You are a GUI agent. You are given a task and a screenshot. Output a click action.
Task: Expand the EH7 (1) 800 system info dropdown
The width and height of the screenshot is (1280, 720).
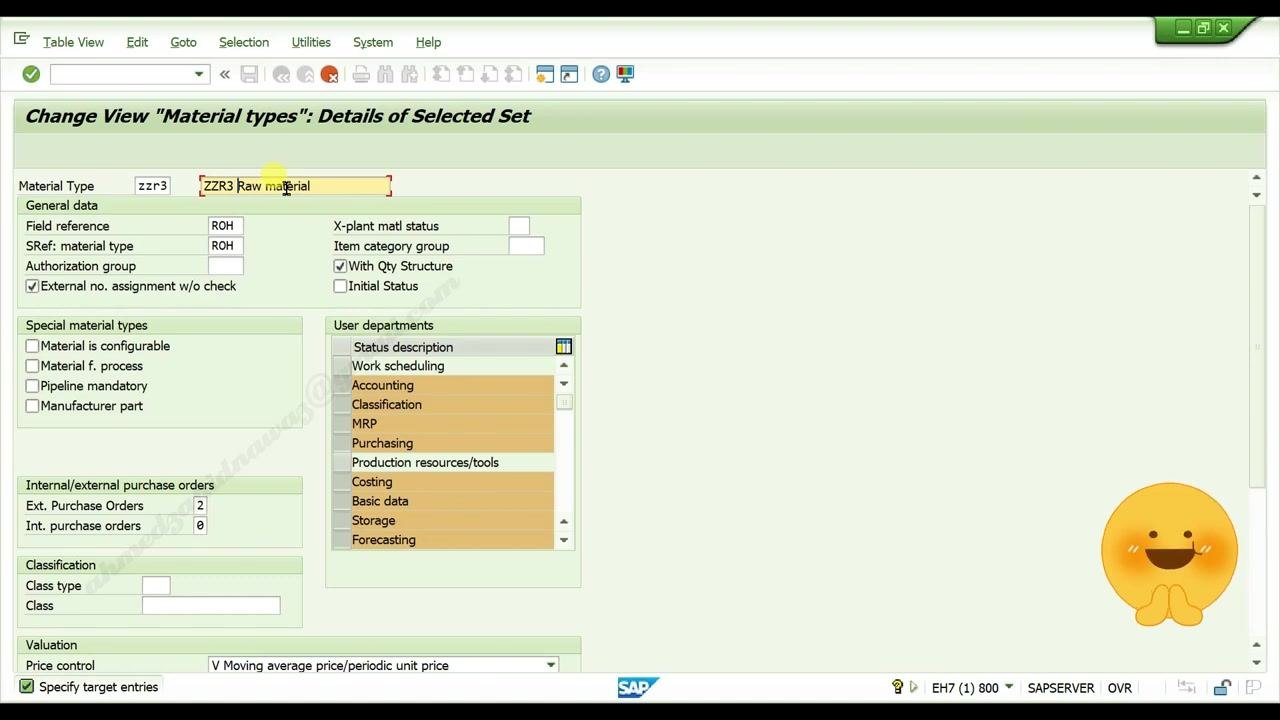[x=1009, y=687]
